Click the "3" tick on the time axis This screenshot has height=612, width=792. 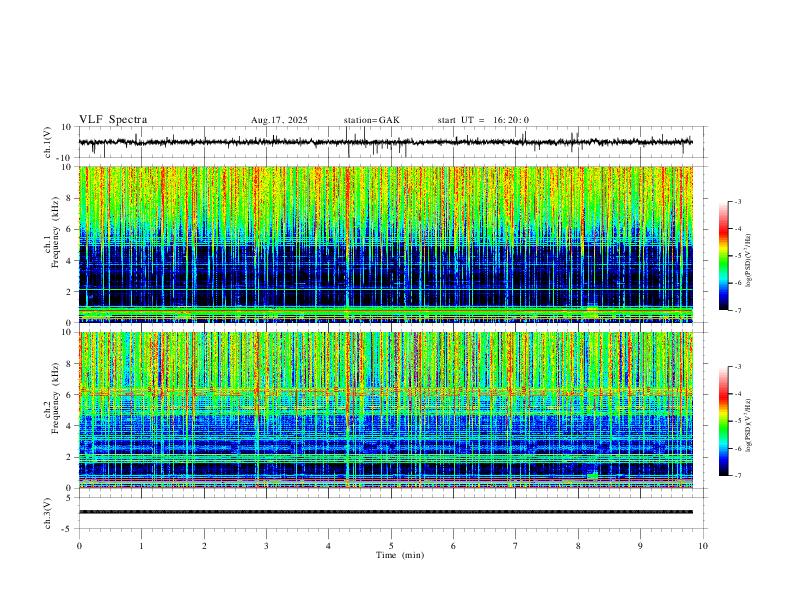pyautogui.click(x=266, y=546)
